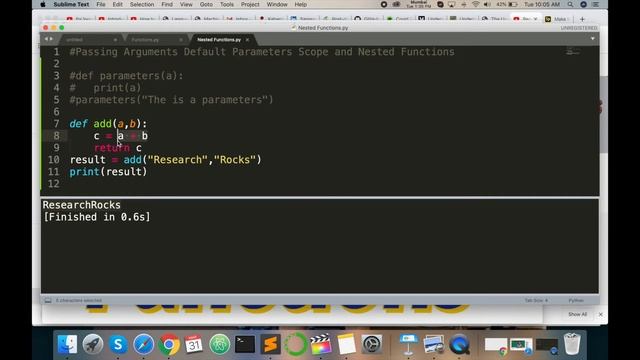Open Atom editor icon in dock
Screen dimensions: 640x360
(x=220, y=344)
